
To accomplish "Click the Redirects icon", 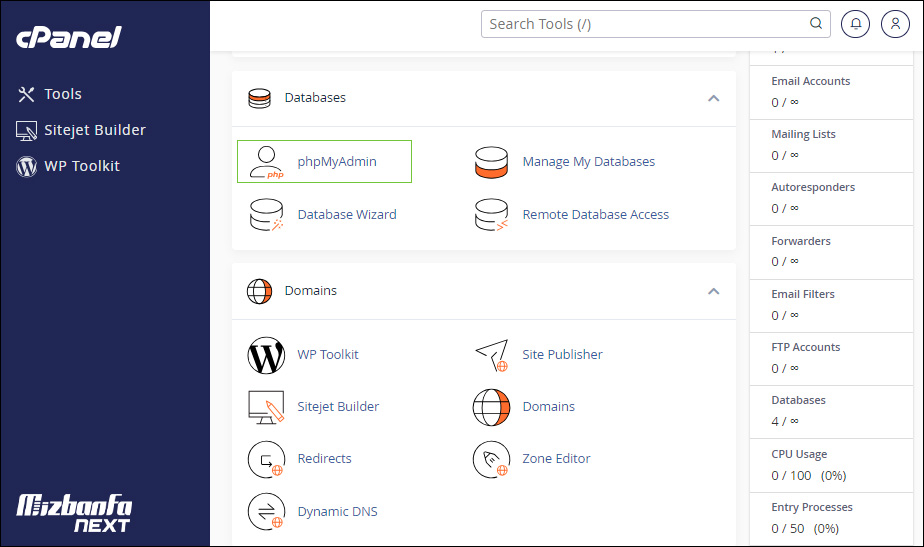I will click(x=266, y=459).
